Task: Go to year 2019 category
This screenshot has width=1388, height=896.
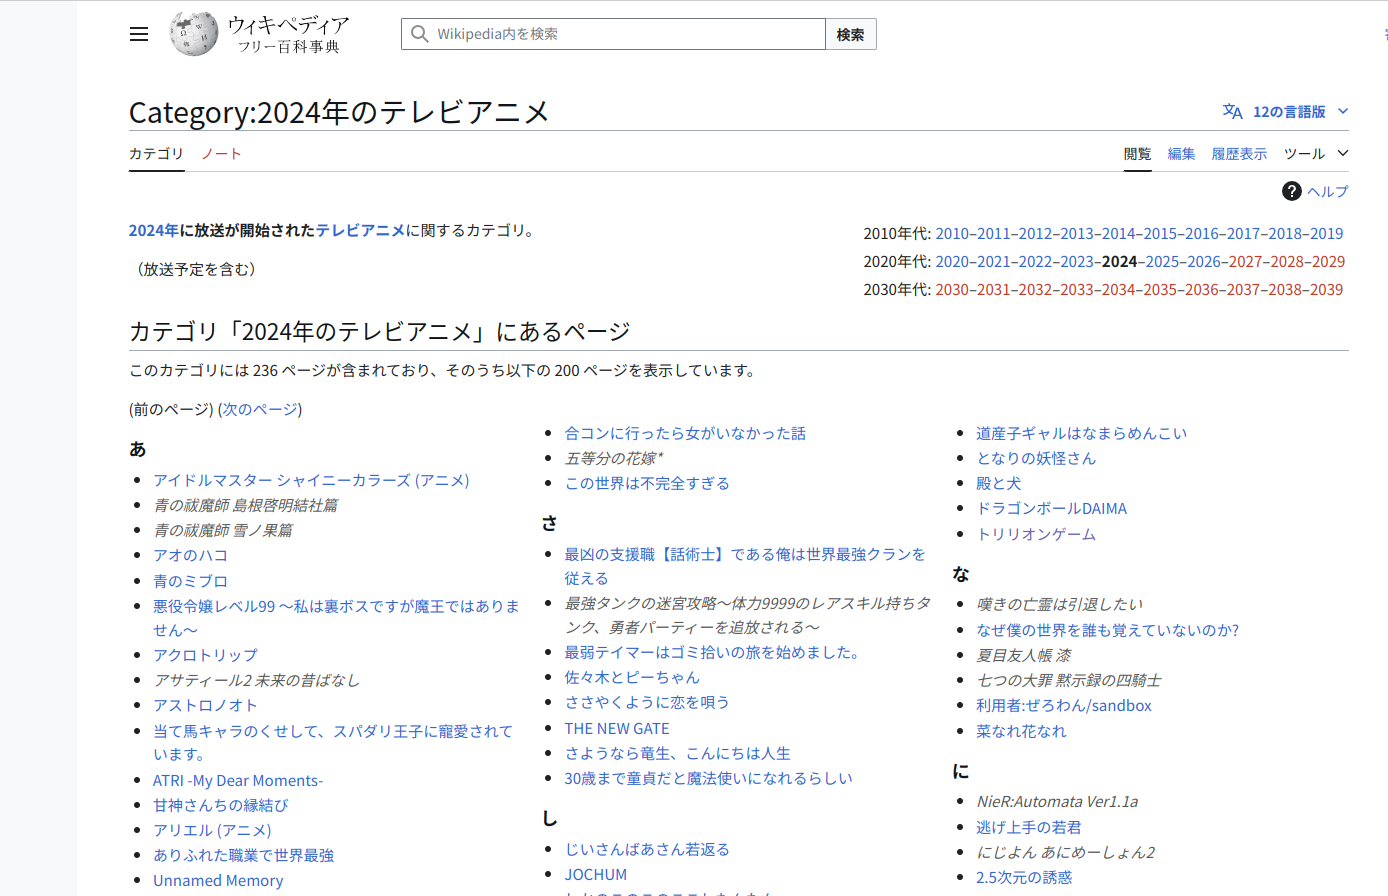Action: point(1326,233)
